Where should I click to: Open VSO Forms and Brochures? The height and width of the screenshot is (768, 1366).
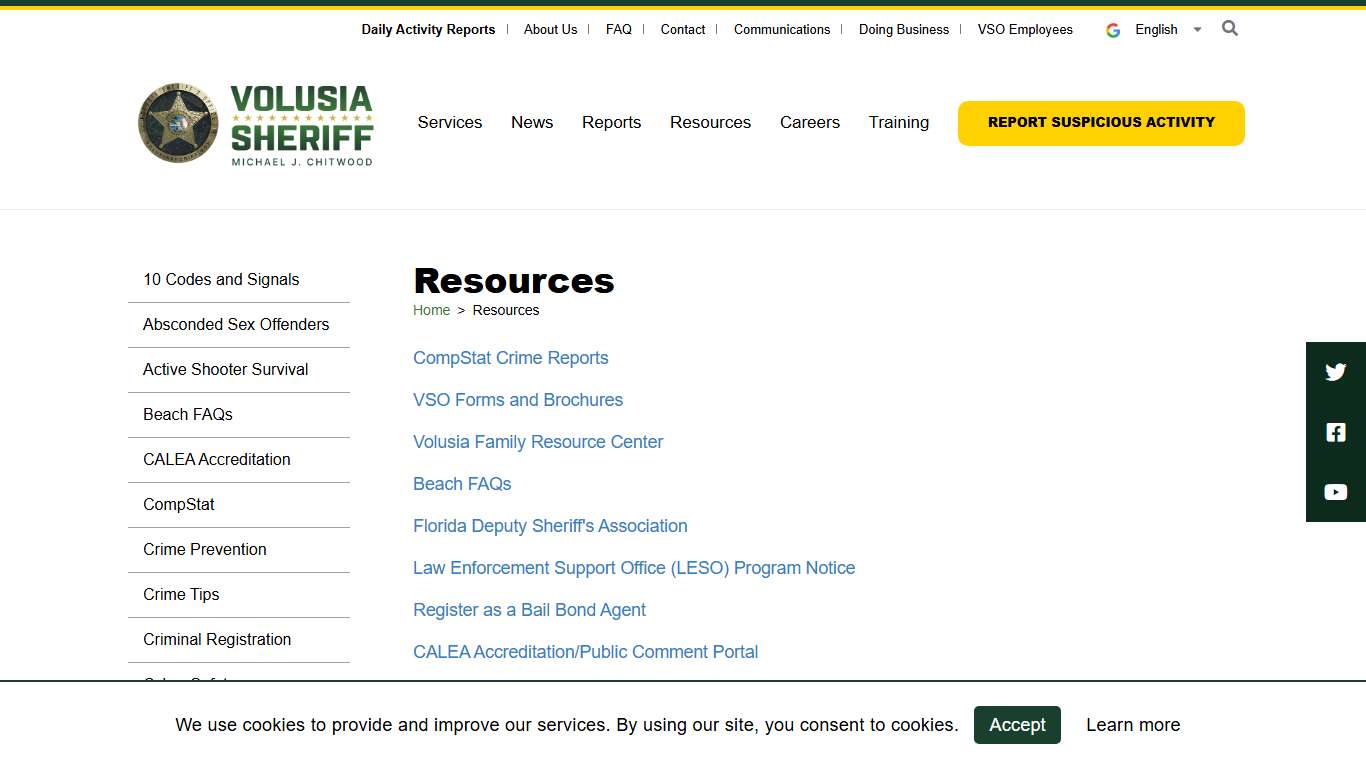[x=518, y=399]
